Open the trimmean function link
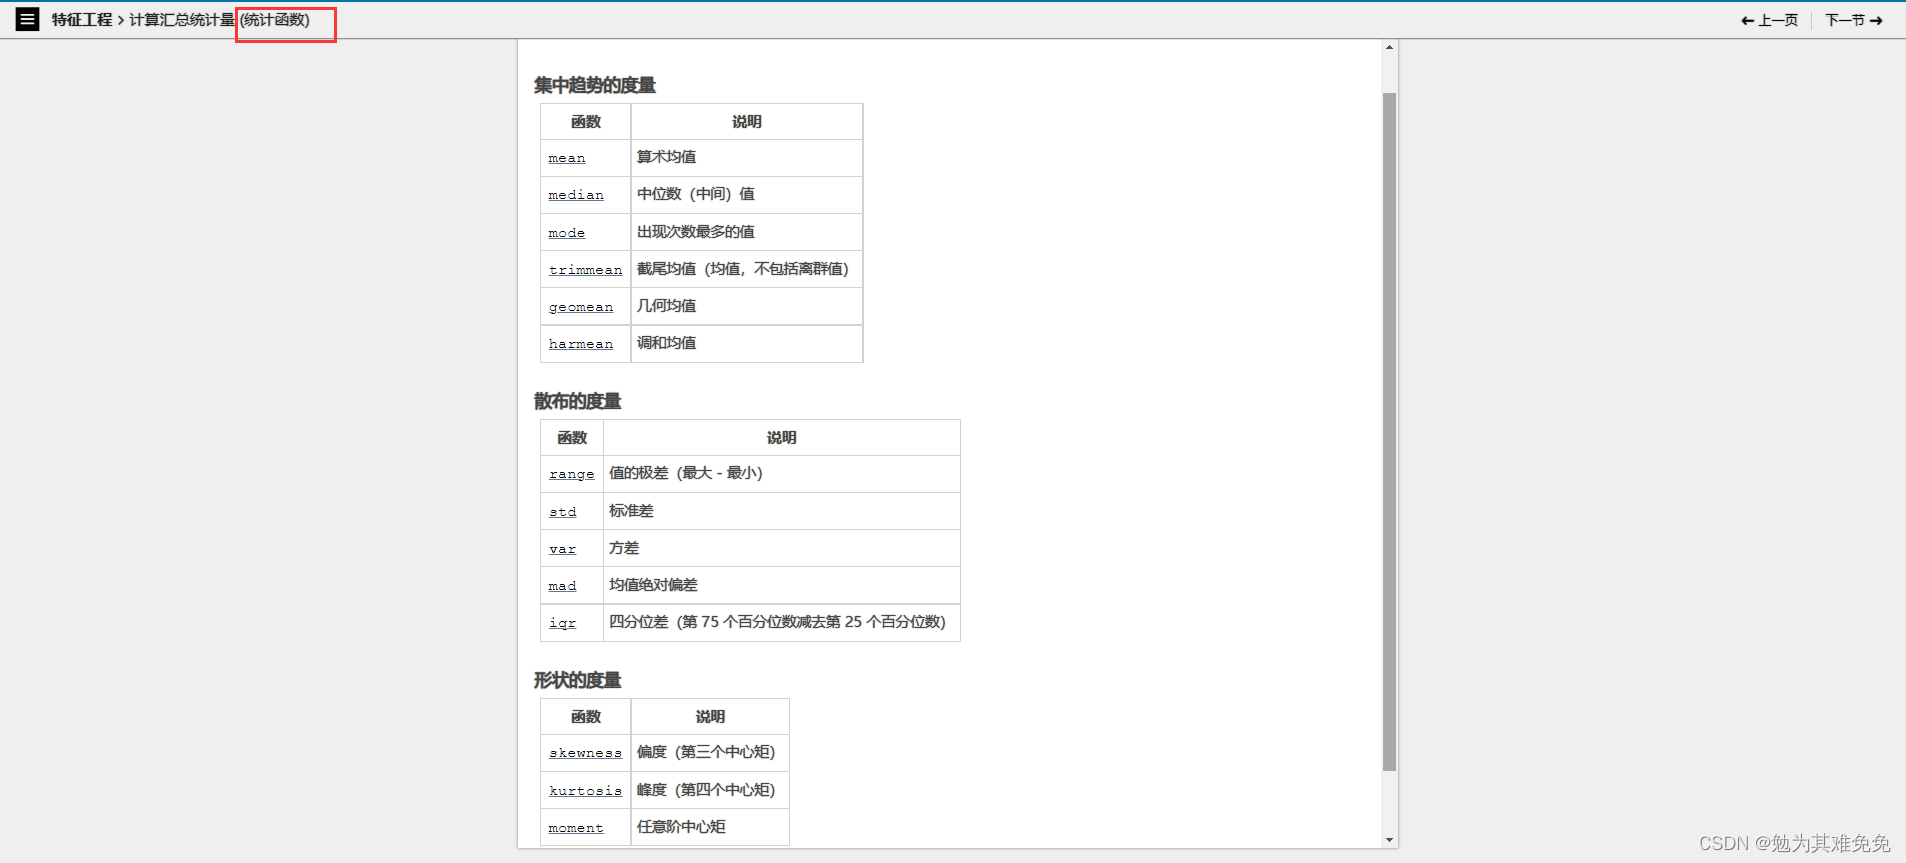 coord(585,270)
